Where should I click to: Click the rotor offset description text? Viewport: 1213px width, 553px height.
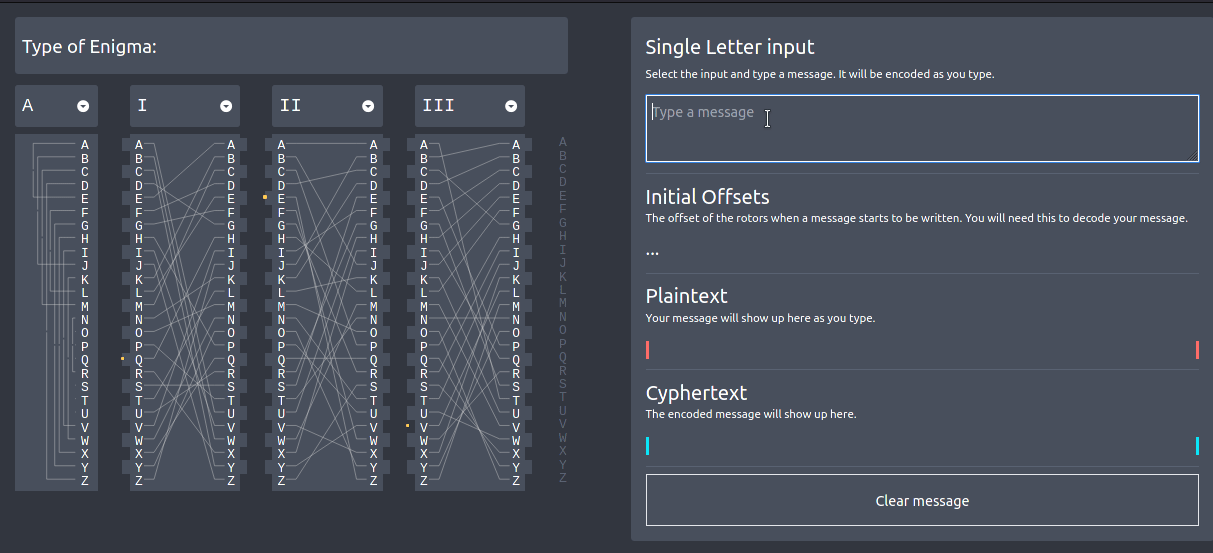point(916,218)
